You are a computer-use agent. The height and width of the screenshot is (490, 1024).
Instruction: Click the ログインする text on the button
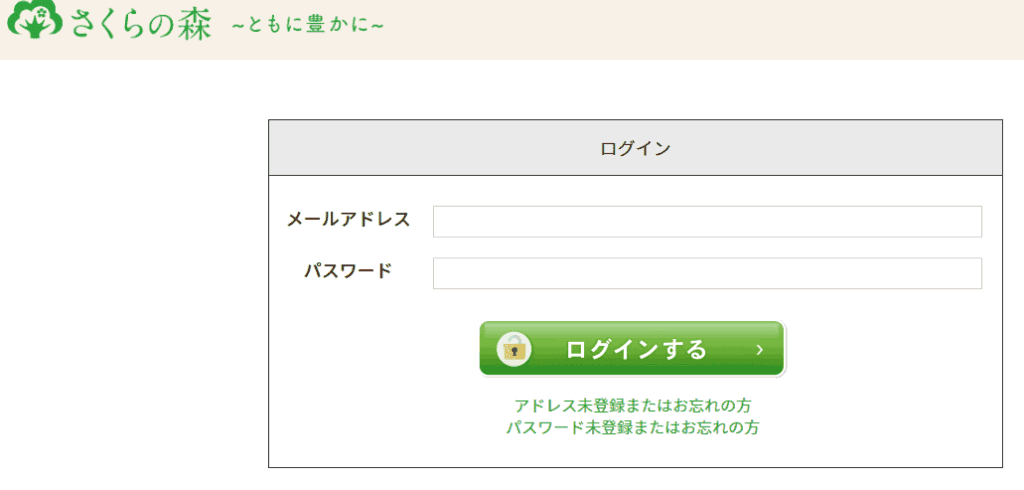(x=636, y=350)
